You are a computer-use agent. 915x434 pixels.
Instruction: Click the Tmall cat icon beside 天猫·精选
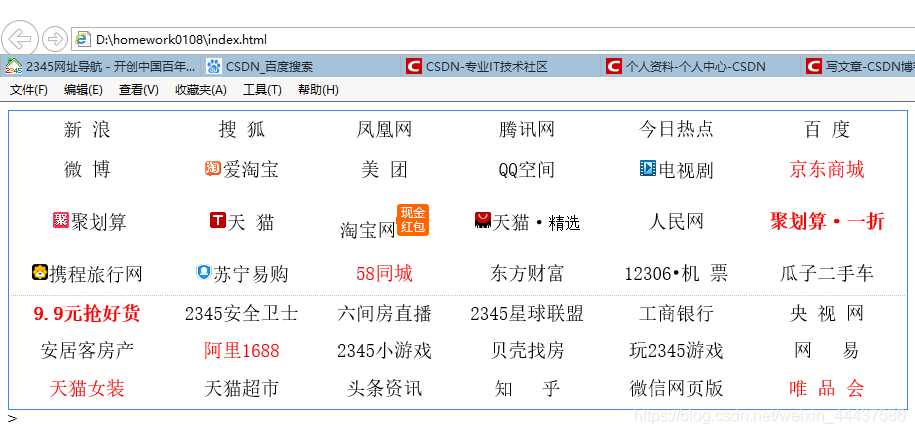tap(483, 220)
